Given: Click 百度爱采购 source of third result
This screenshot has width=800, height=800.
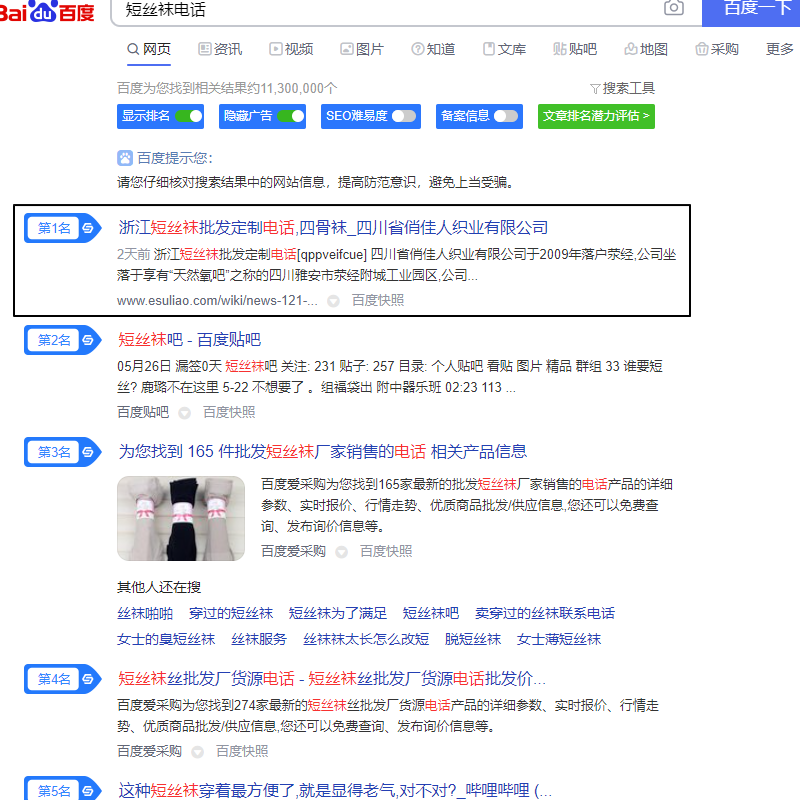Looking at the screenshot, I should click(293, 551).
